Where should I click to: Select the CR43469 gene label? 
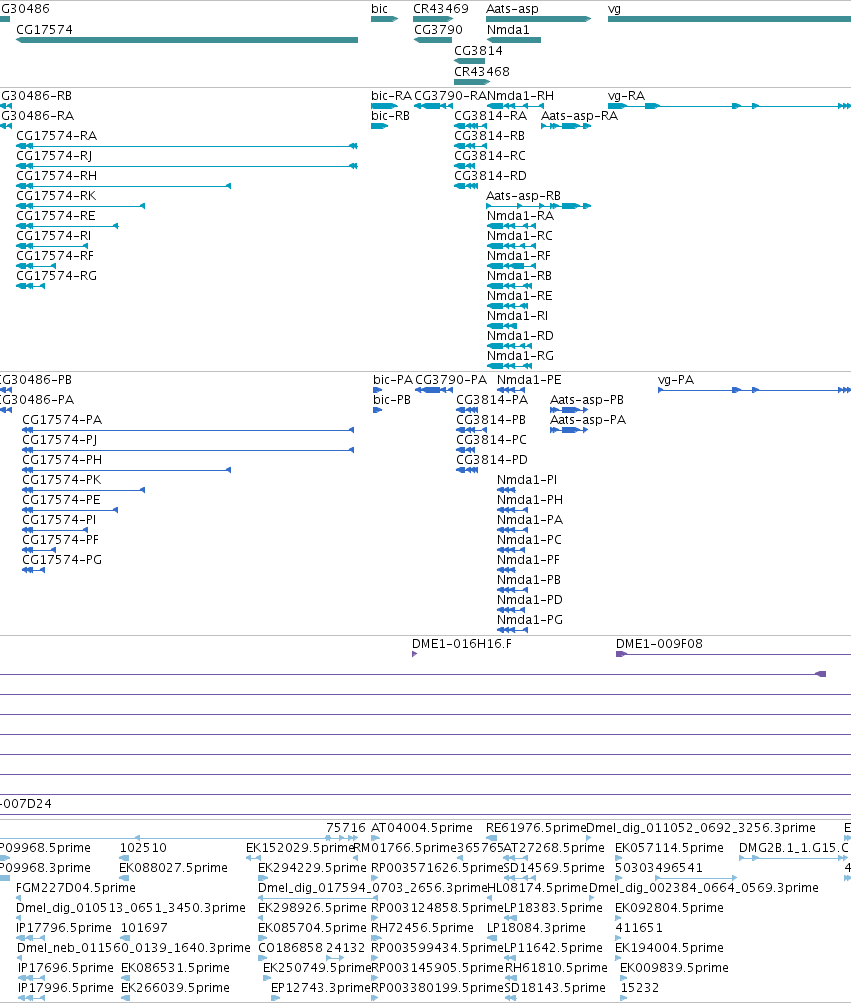441,9
